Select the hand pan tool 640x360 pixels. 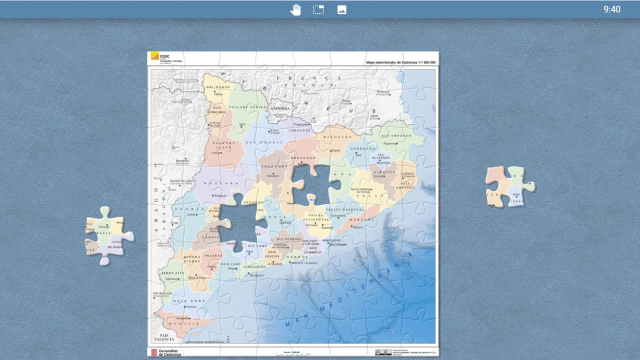tap(296, 10)
